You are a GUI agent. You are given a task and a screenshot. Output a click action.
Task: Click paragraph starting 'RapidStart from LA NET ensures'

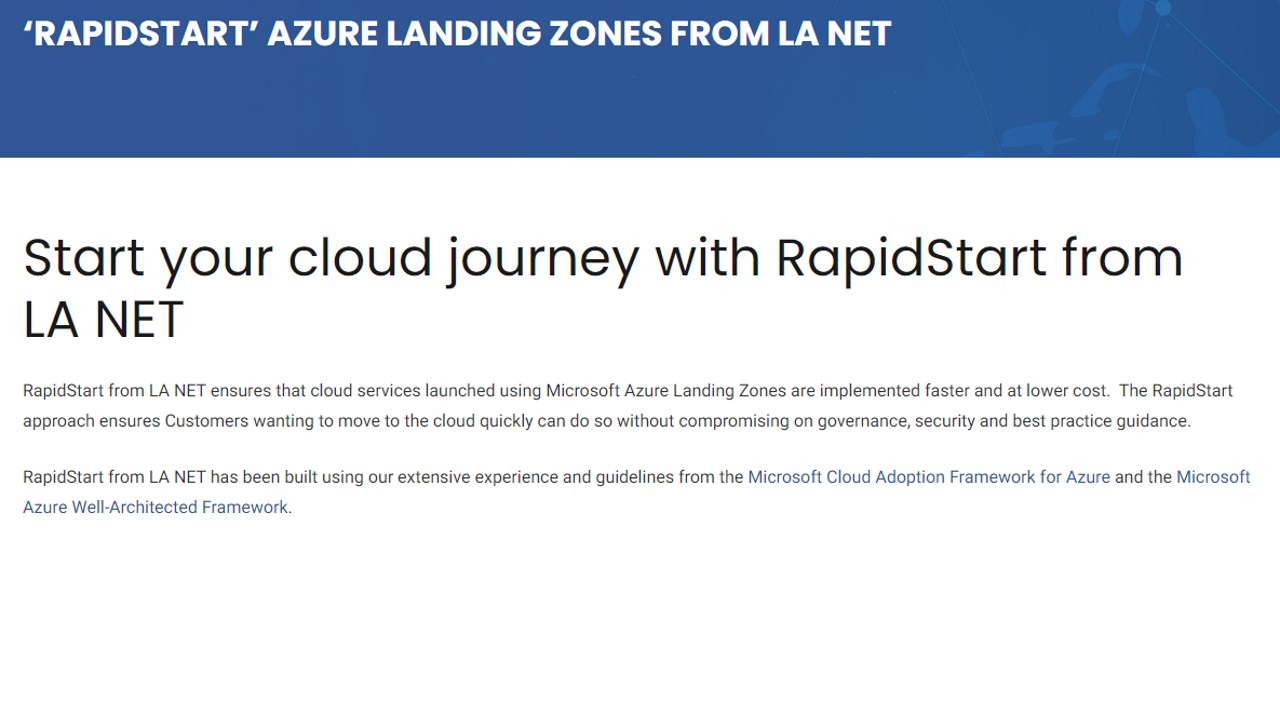coord(628,405)
